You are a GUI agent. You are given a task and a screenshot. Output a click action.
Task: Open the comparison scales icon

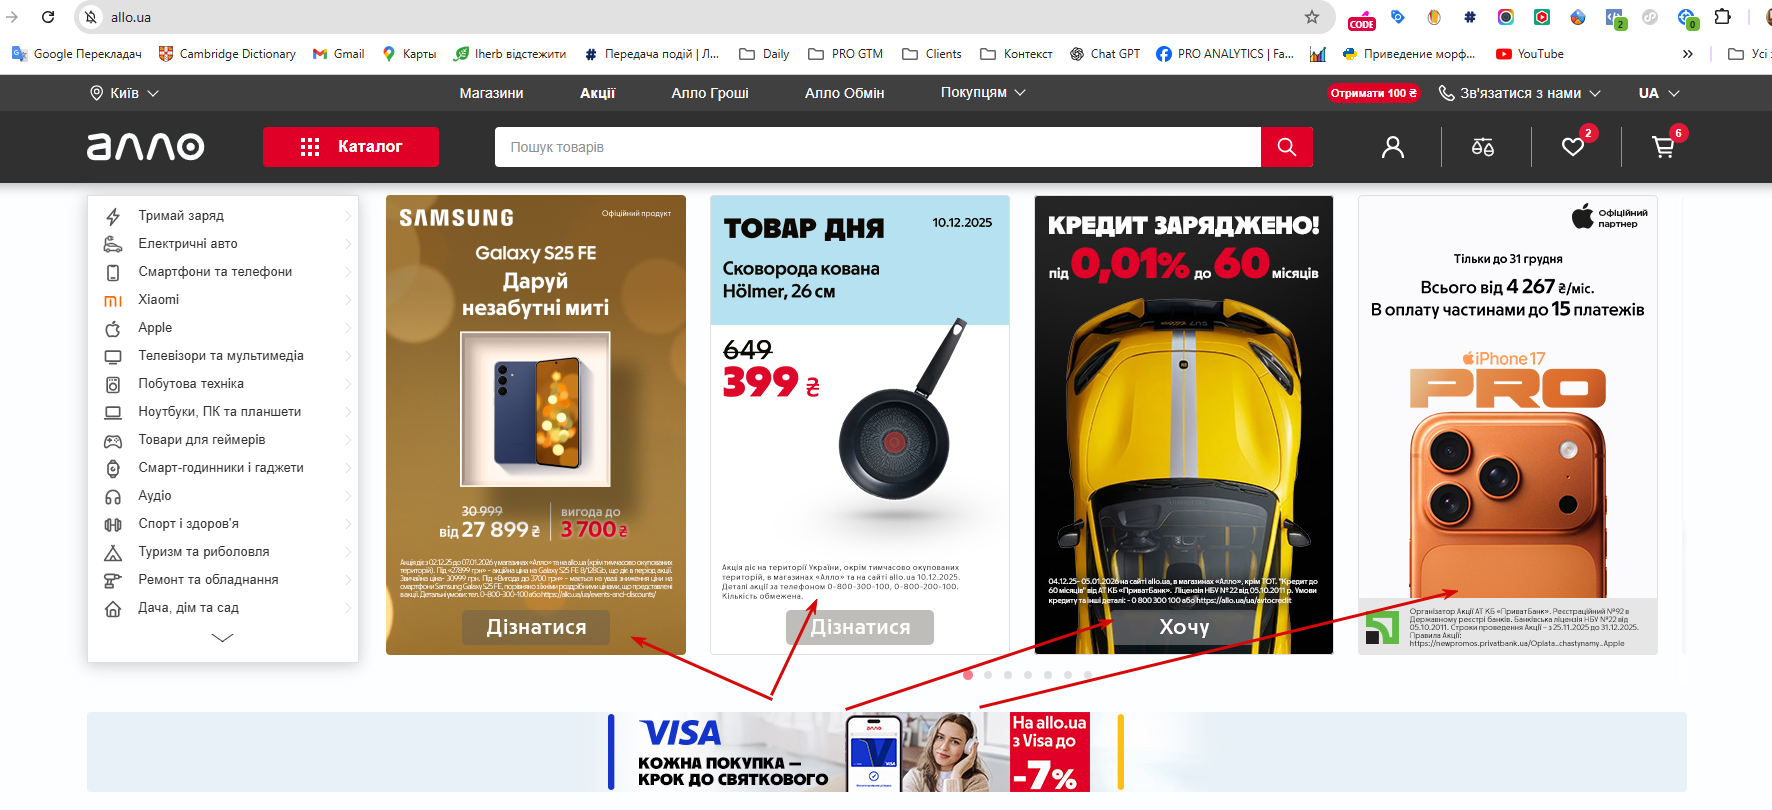pos(1483,147)
